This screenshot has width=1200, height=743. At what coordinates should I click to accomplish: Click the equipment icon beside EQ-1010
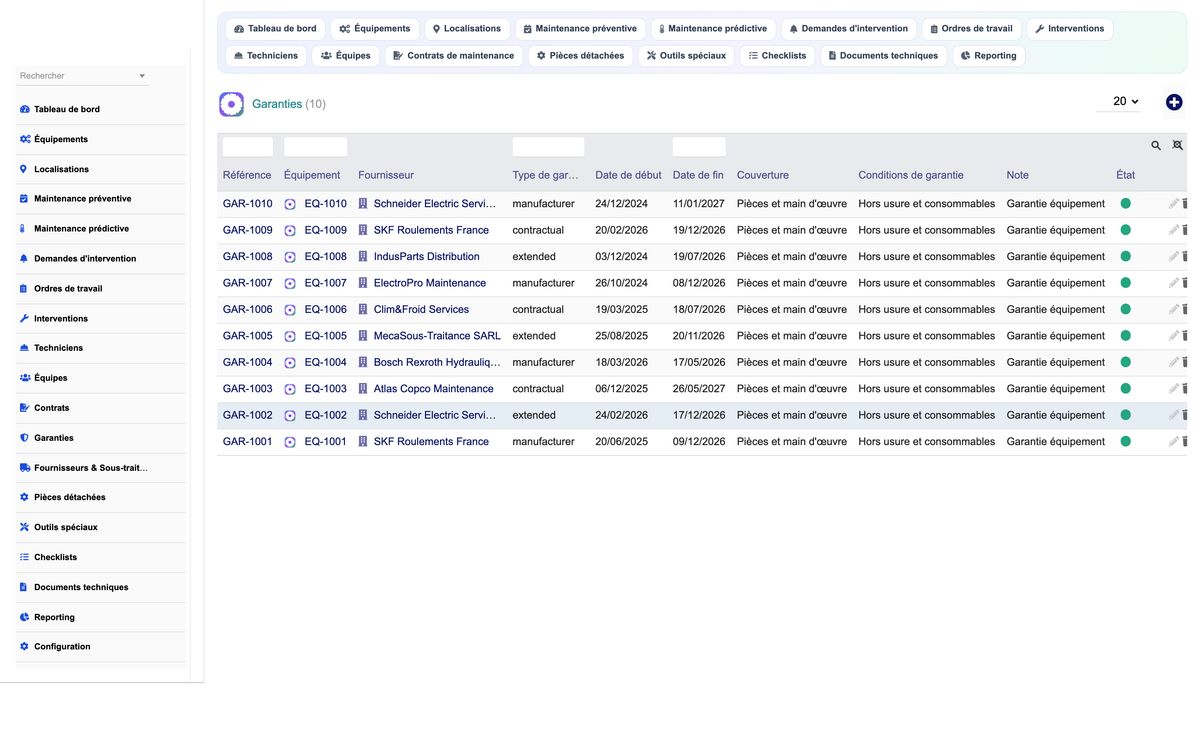tap(290, 204)
